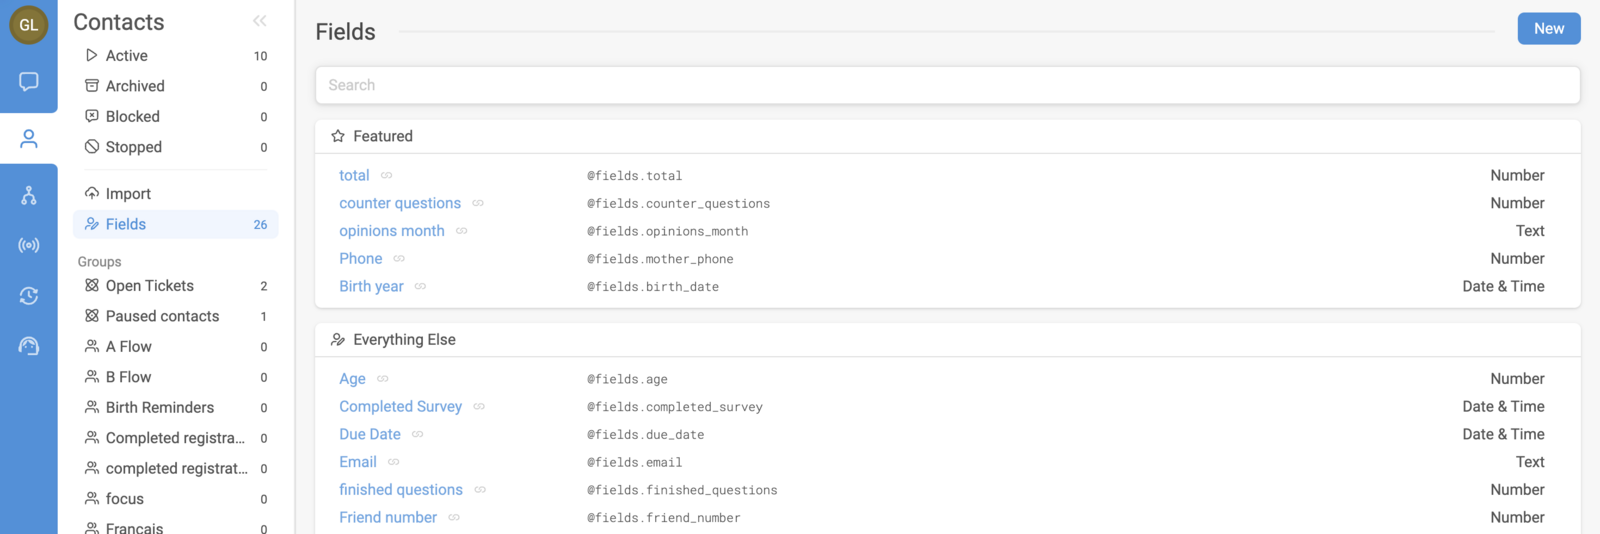Viewport: 1600px width, 534px height.
Task: Open the counter questions field
Action: click(399, 203)
